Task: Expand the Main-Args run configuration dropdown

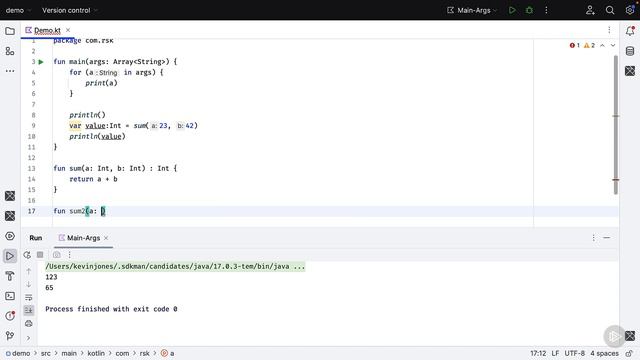Action: point(472,10)
